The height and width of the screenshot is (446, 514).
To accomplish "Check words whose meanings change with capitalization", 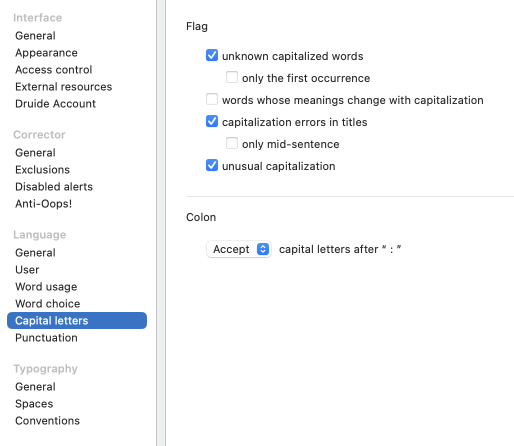I will [212, 99].
